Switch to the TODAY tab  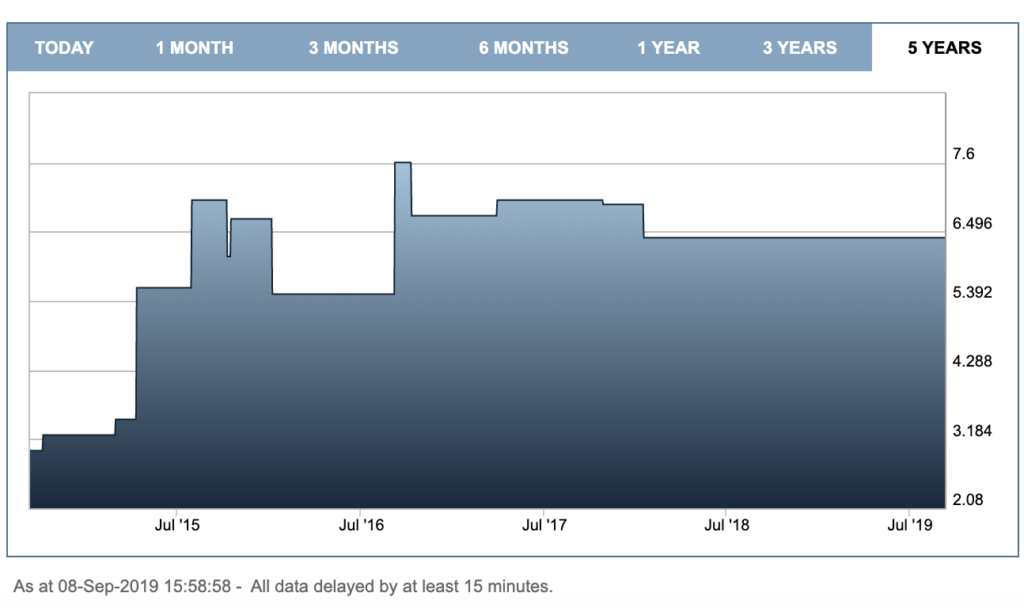64,48
